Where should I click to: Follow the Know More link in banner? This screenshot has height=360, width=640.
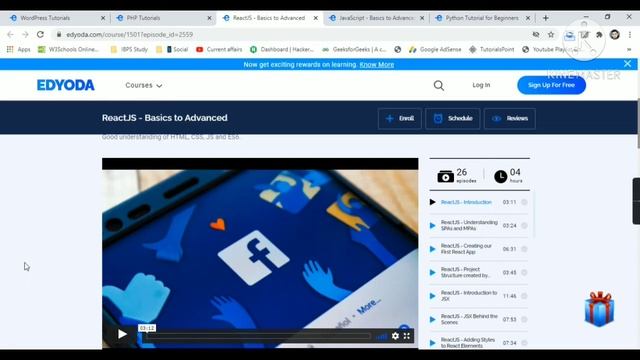click(377, 64)
